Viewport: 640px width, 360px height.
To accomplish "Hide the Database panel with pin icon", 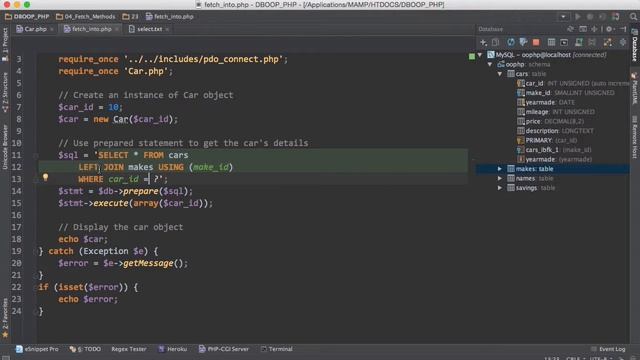I will click(x=623, y=29).
